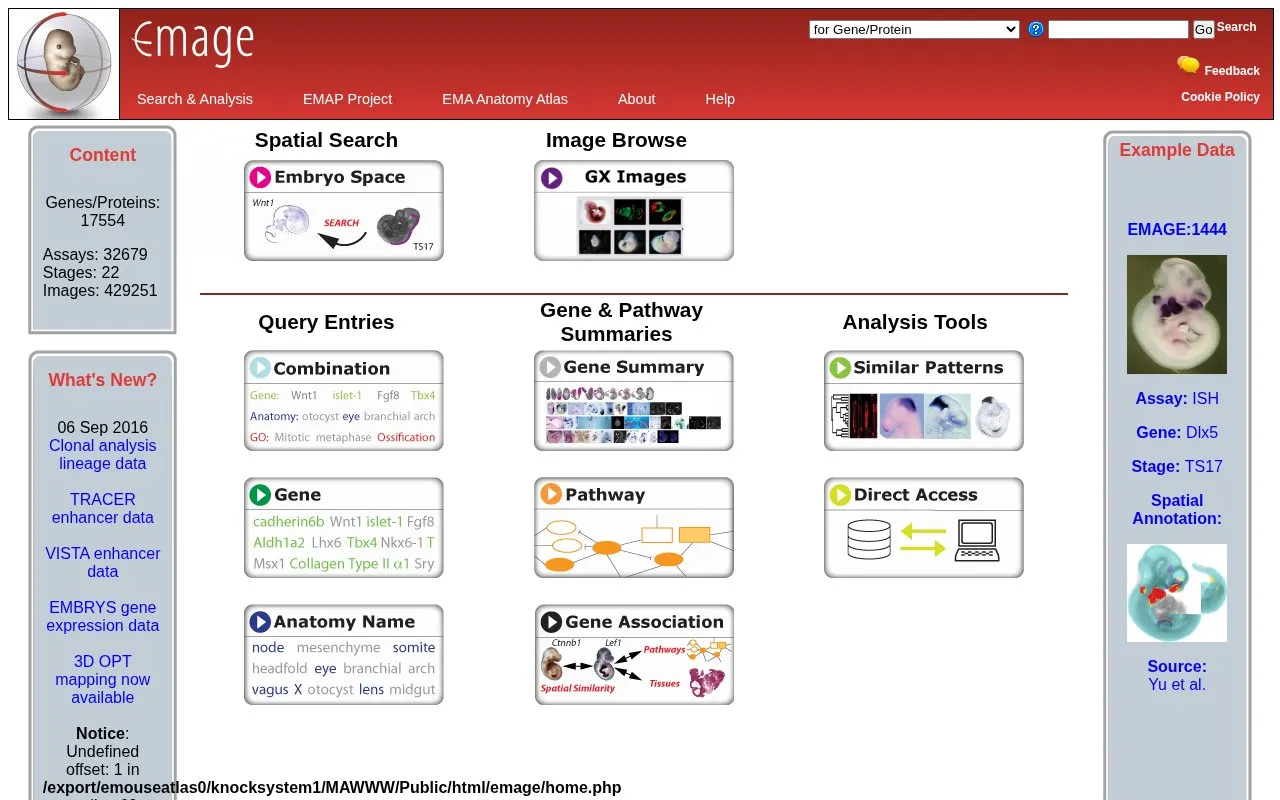Screen dimensions: 1280x800
Task: Open the Feedback link
Action: pos(1232,71)
